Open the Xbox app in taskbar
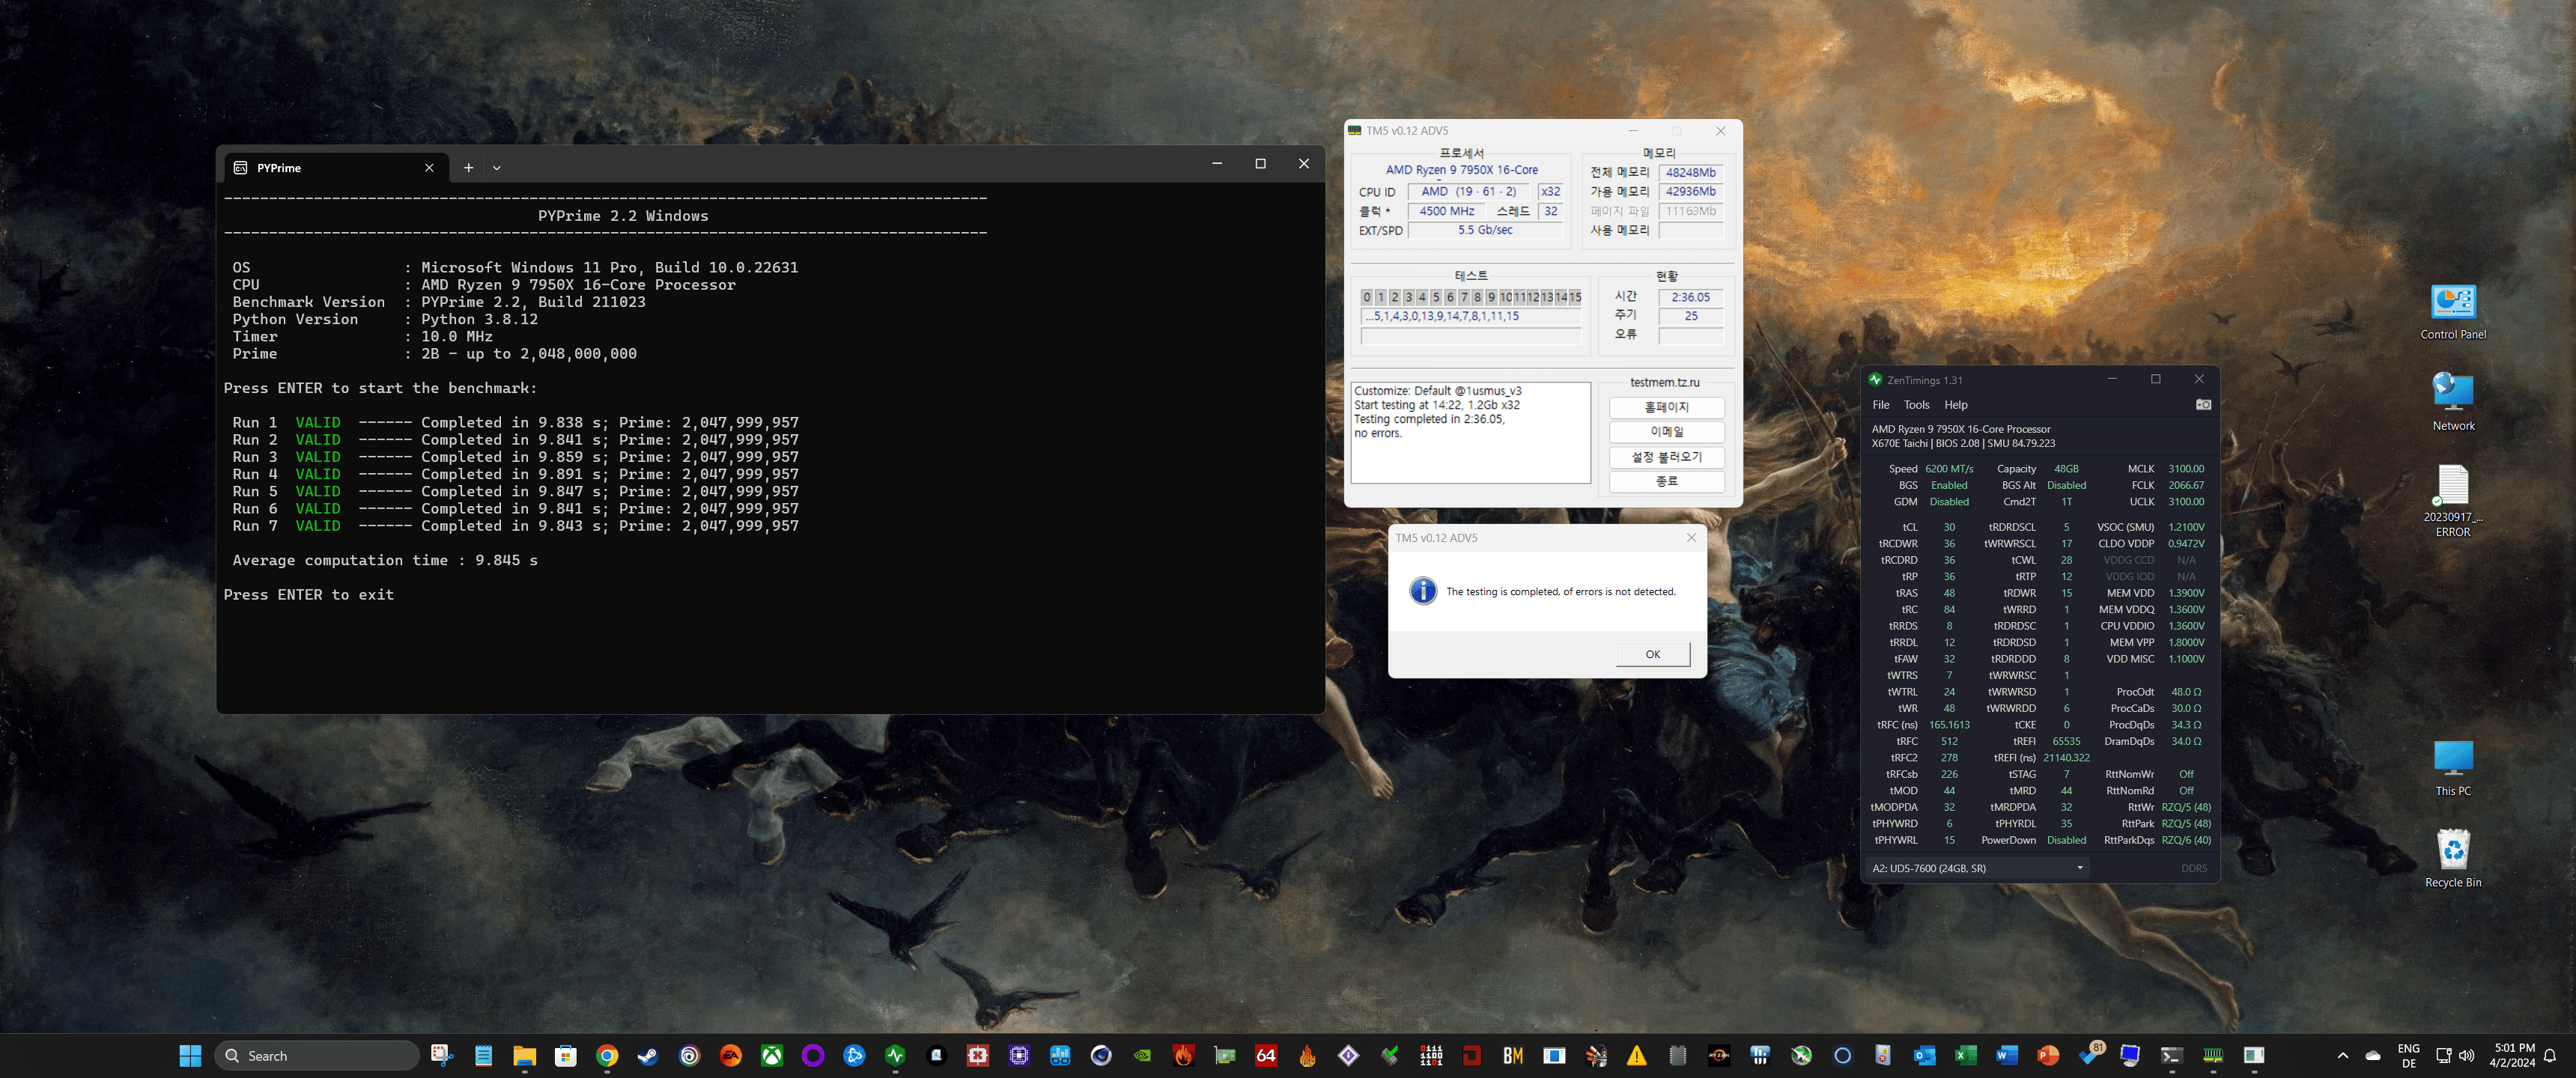The height and width of the screenshot is (1078, 2576). coord(772,1056)
